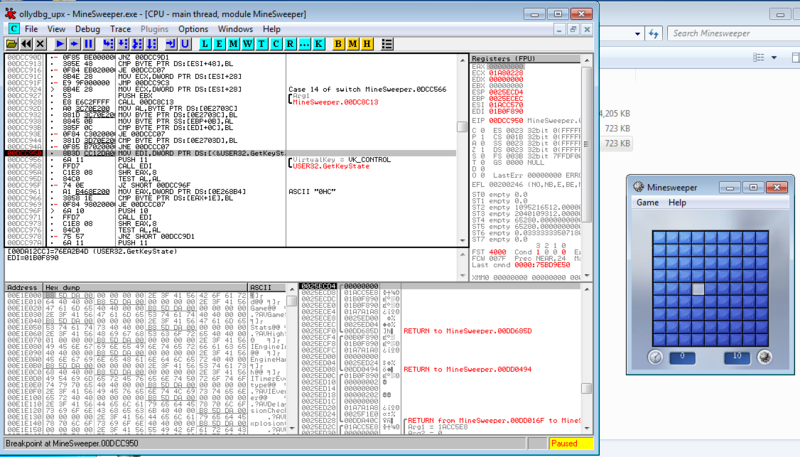
Task: Click the CPU window C icon in menu bar
Action: point(13,29)
